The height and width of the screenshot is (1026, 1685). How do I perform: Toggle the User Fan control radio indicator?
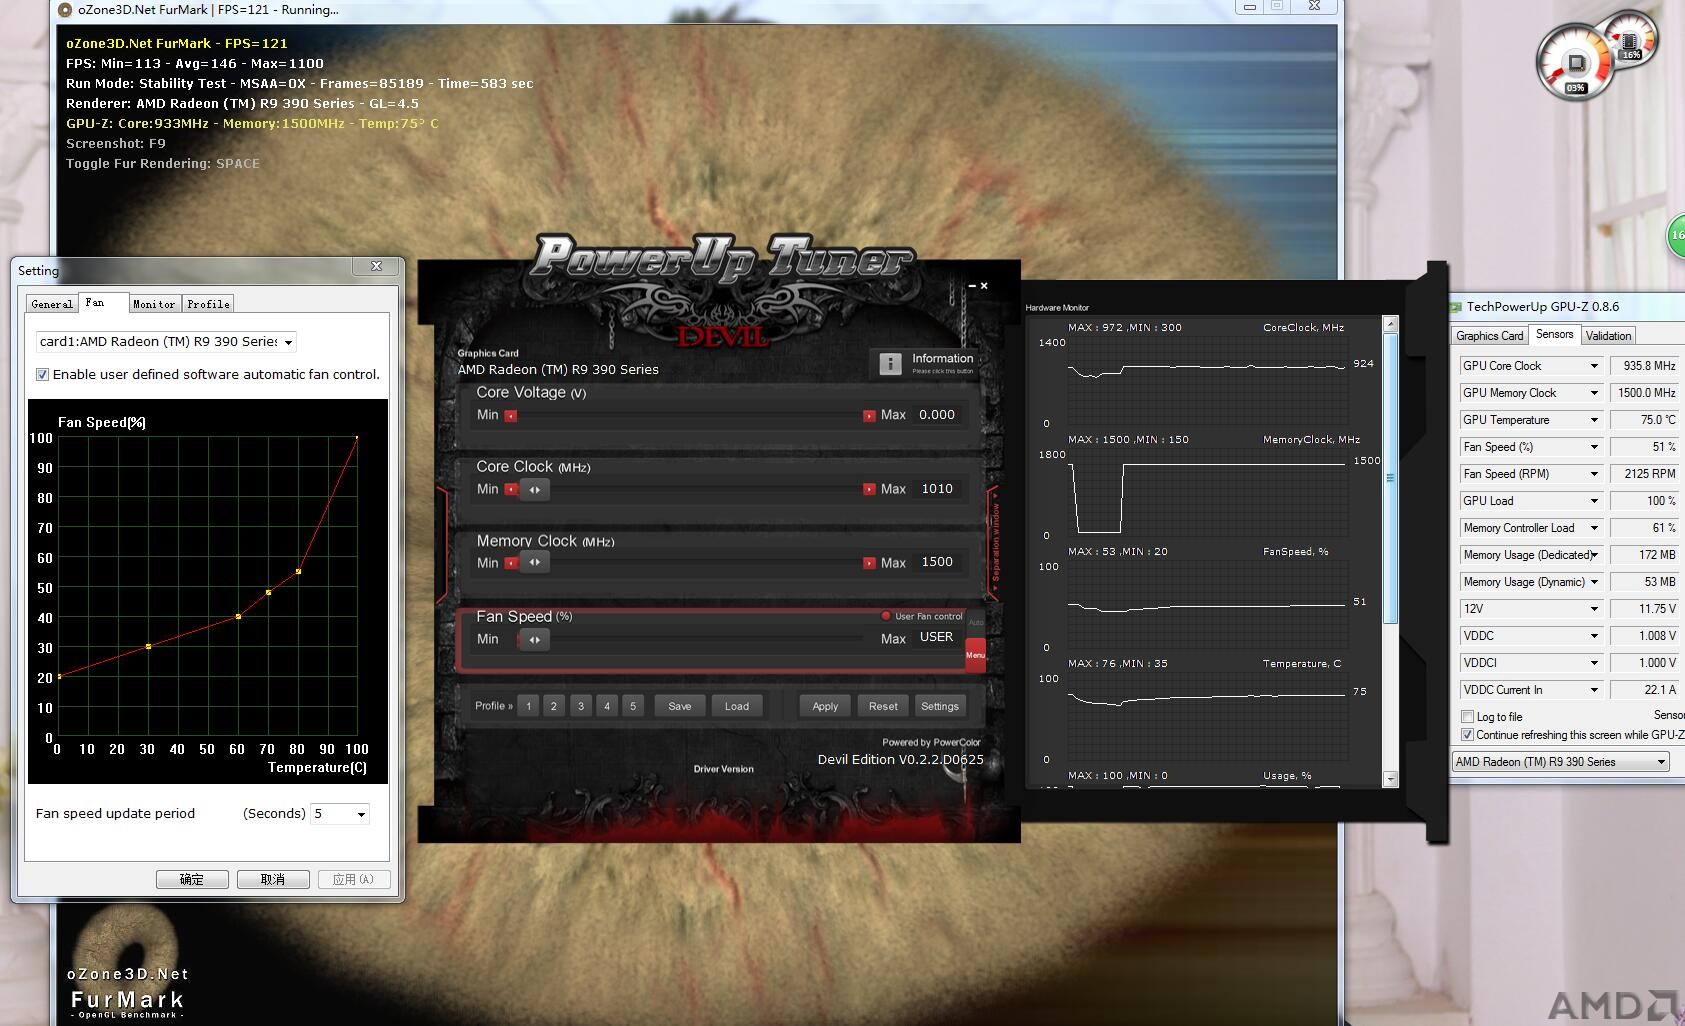[x=886, y=616]
